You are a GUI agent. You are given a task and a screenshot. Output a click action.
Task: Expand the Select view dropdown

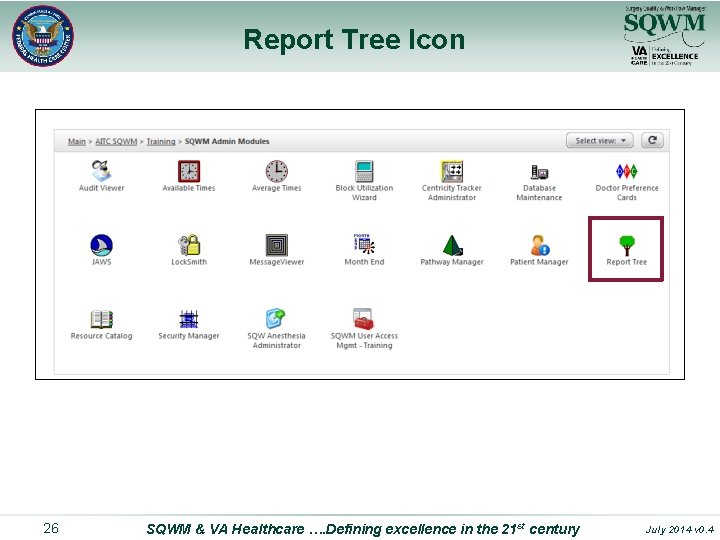point(600,141)
